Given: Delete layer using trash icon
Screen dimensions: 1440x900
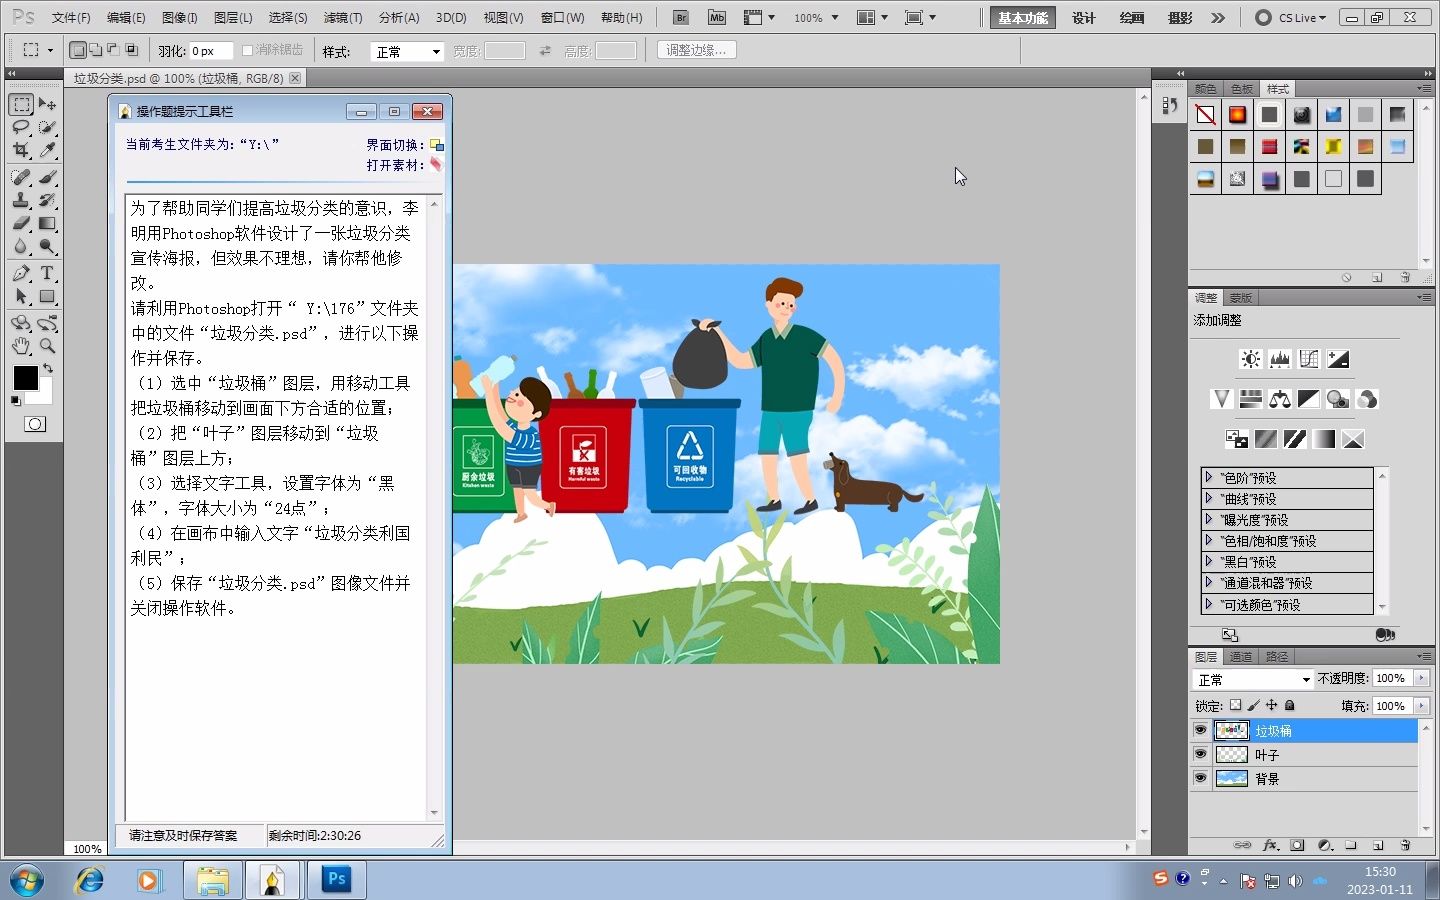Looking at the screenshot, I should [x=1405, y=845].
